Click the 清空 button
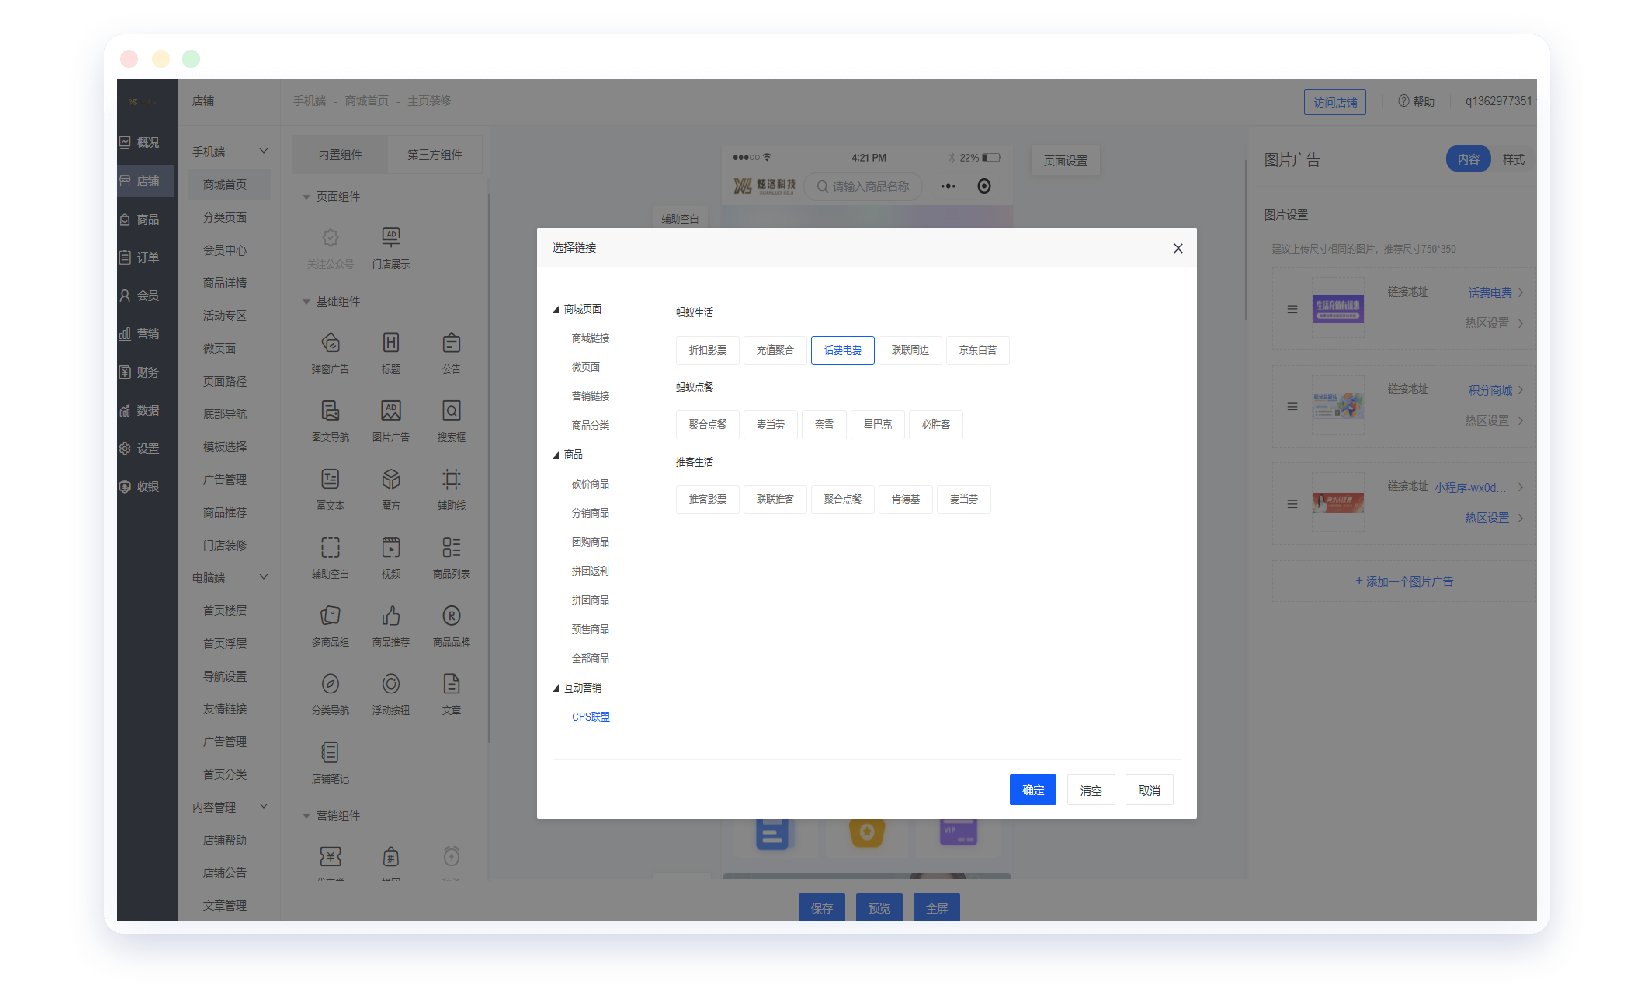This screenshot has height=996, width=1646. [1090, 790]
